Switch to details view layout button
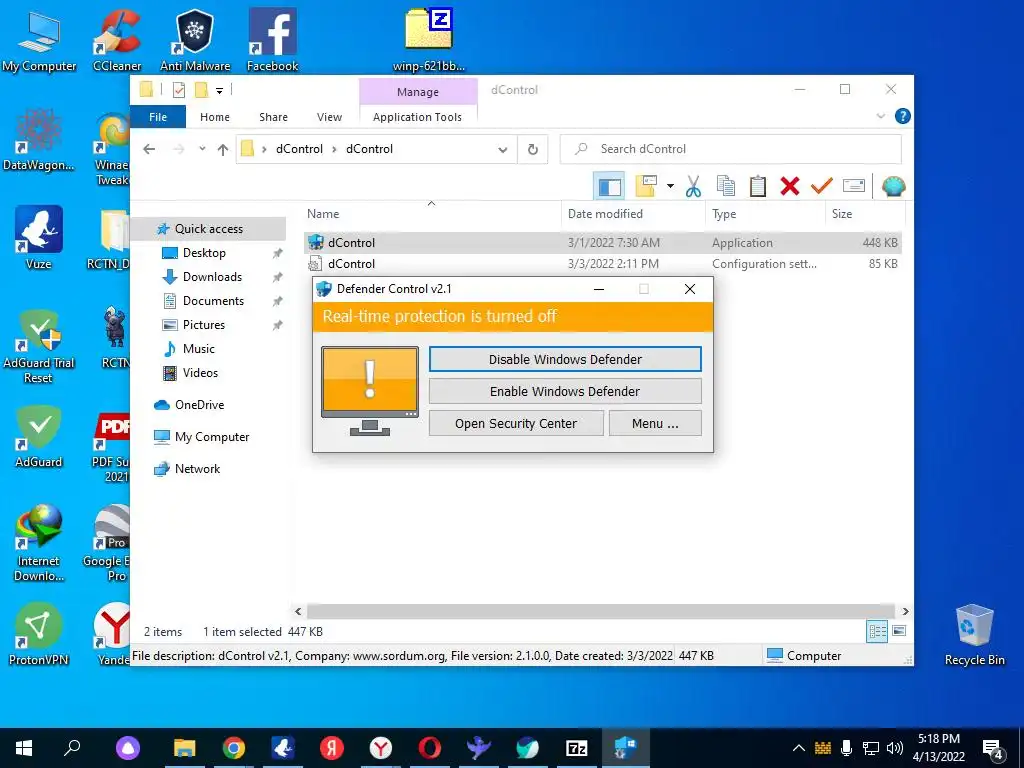This screenshot has width=1024, height=768. pos(877,631)
